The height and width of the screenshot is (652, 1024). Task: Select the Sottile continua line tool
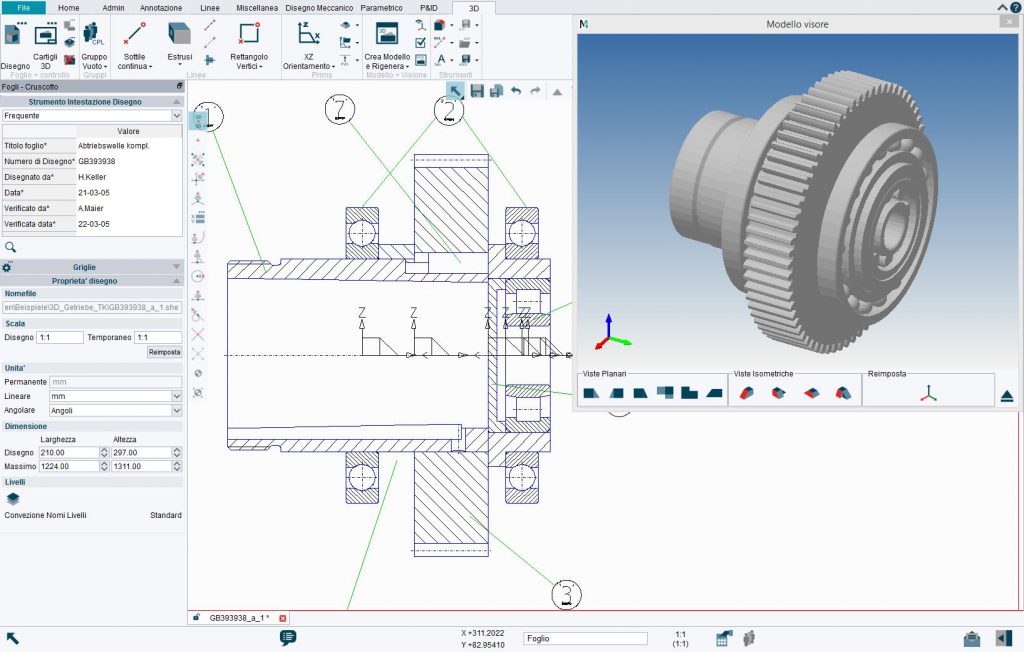[x=133, y=51]
